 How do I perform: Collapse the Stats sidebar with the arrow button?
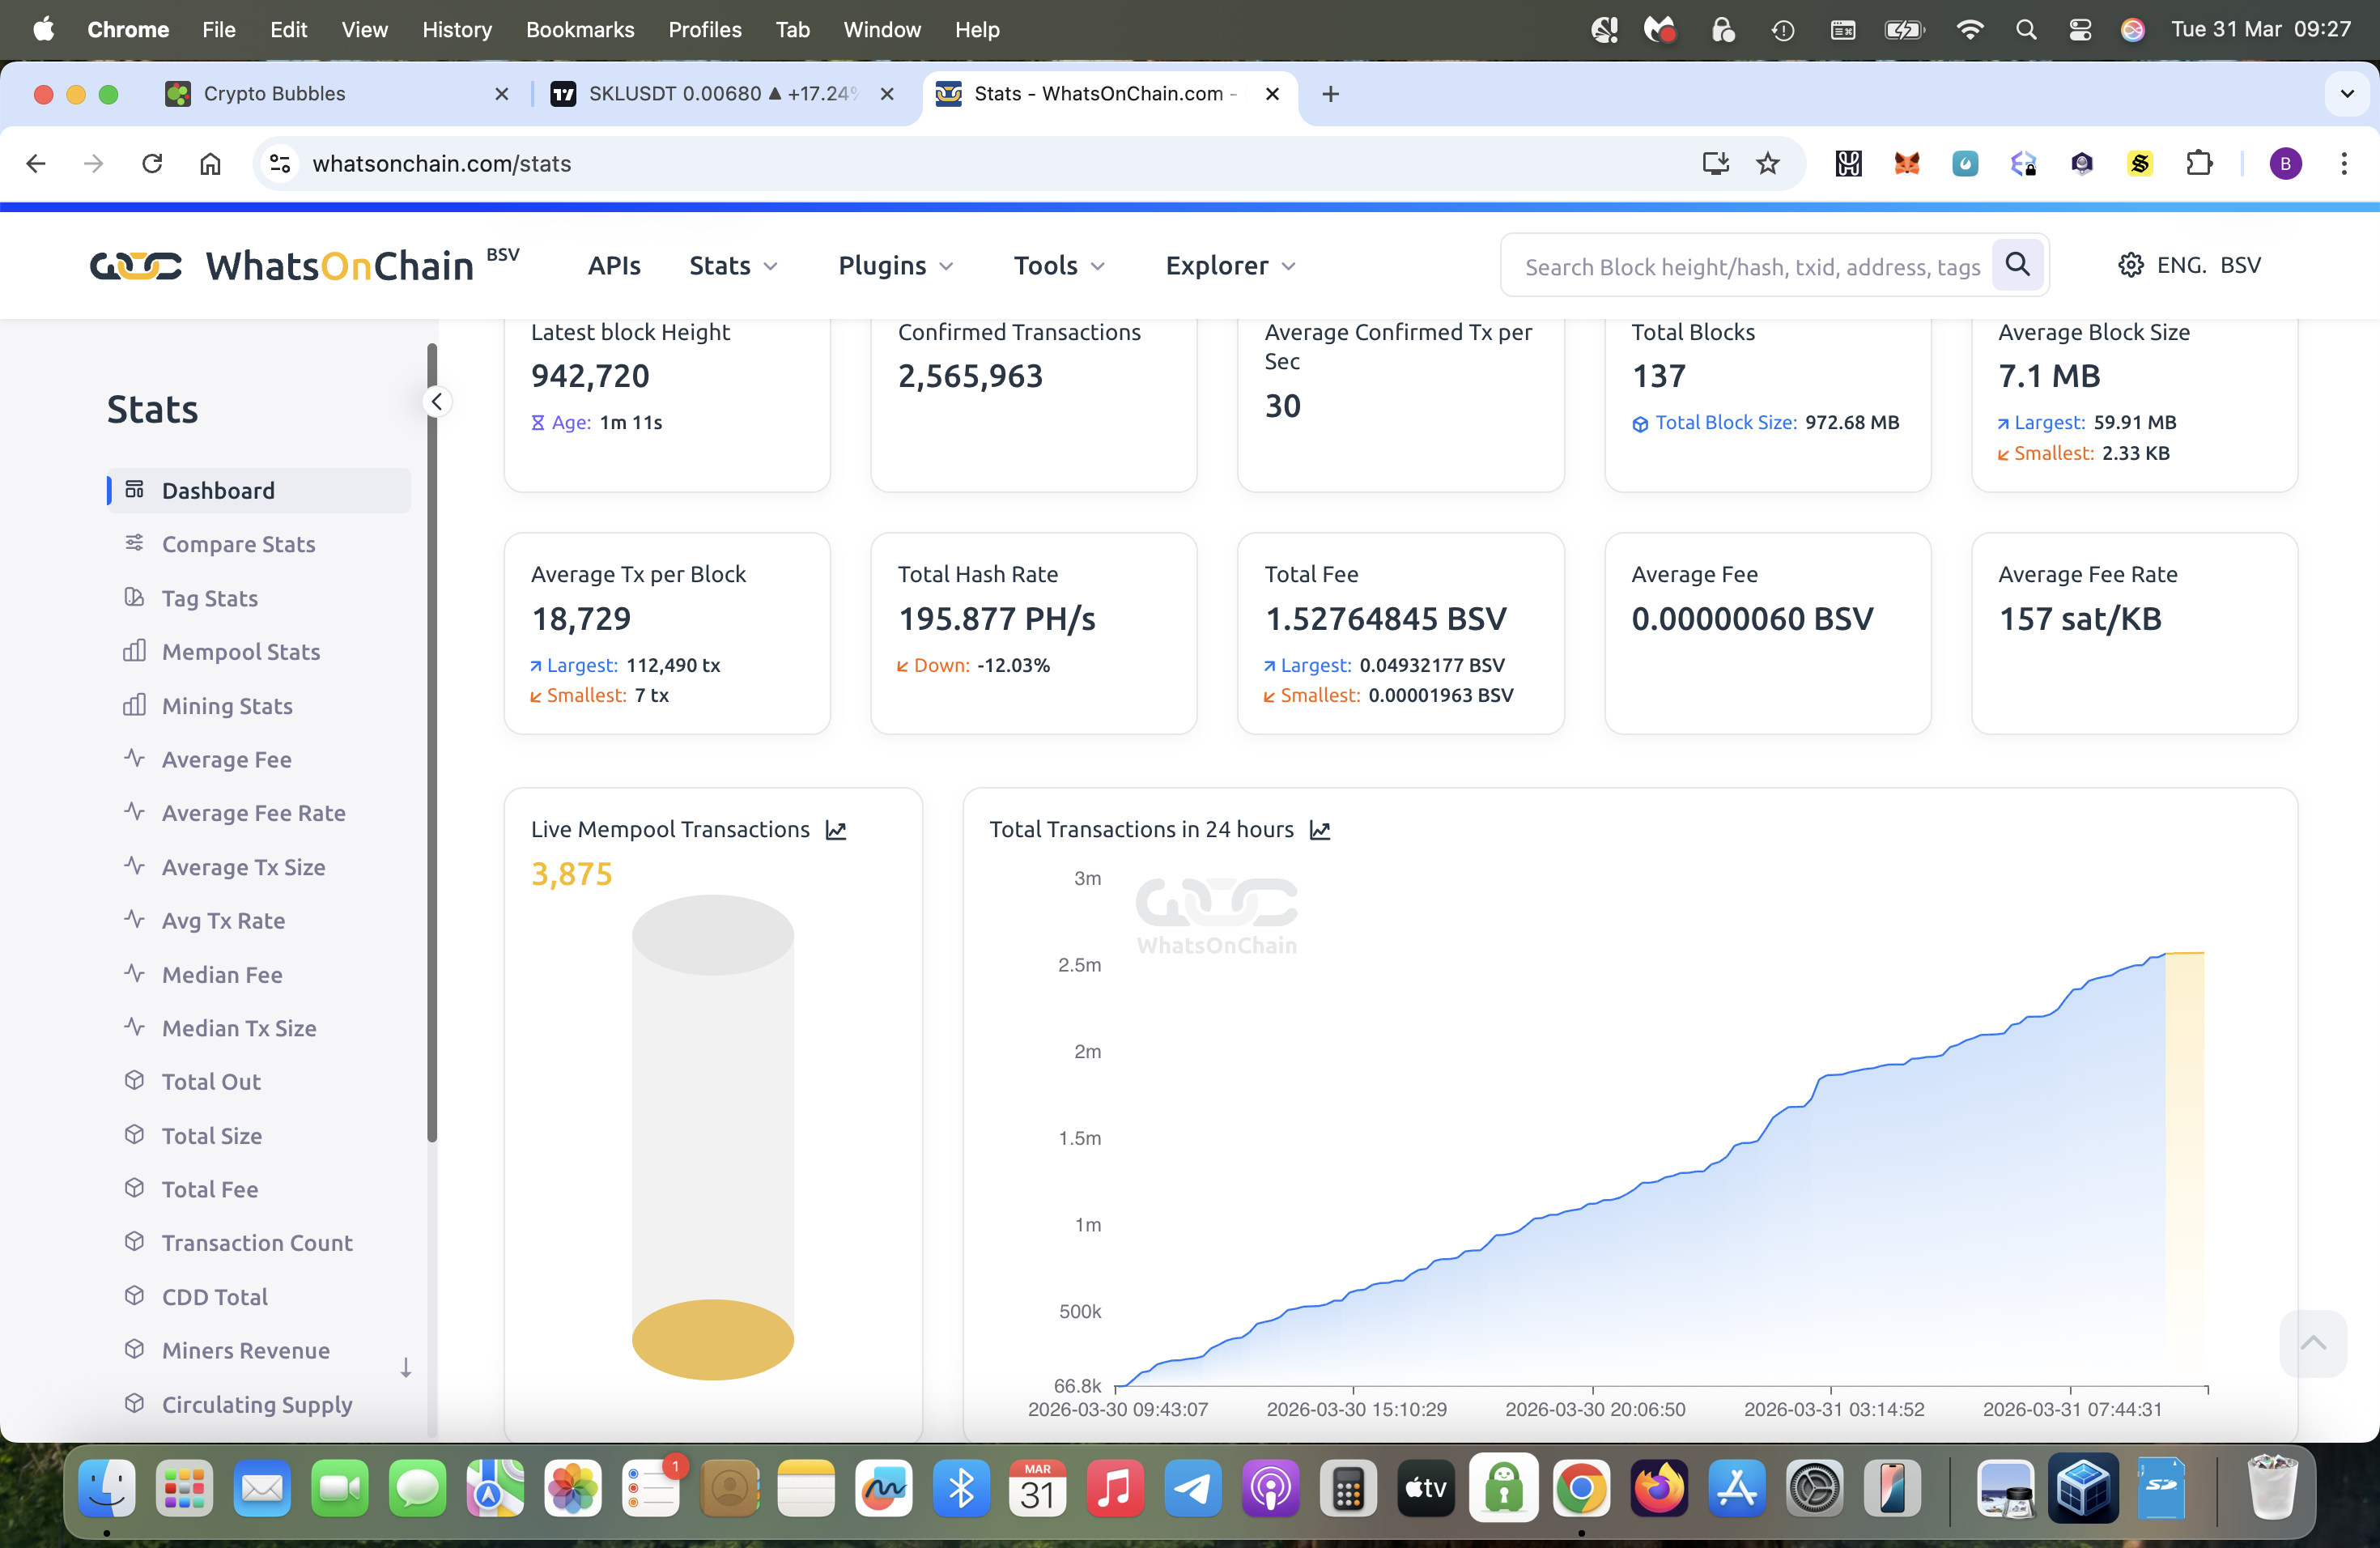pyautogui.click(x=437, y=401)
